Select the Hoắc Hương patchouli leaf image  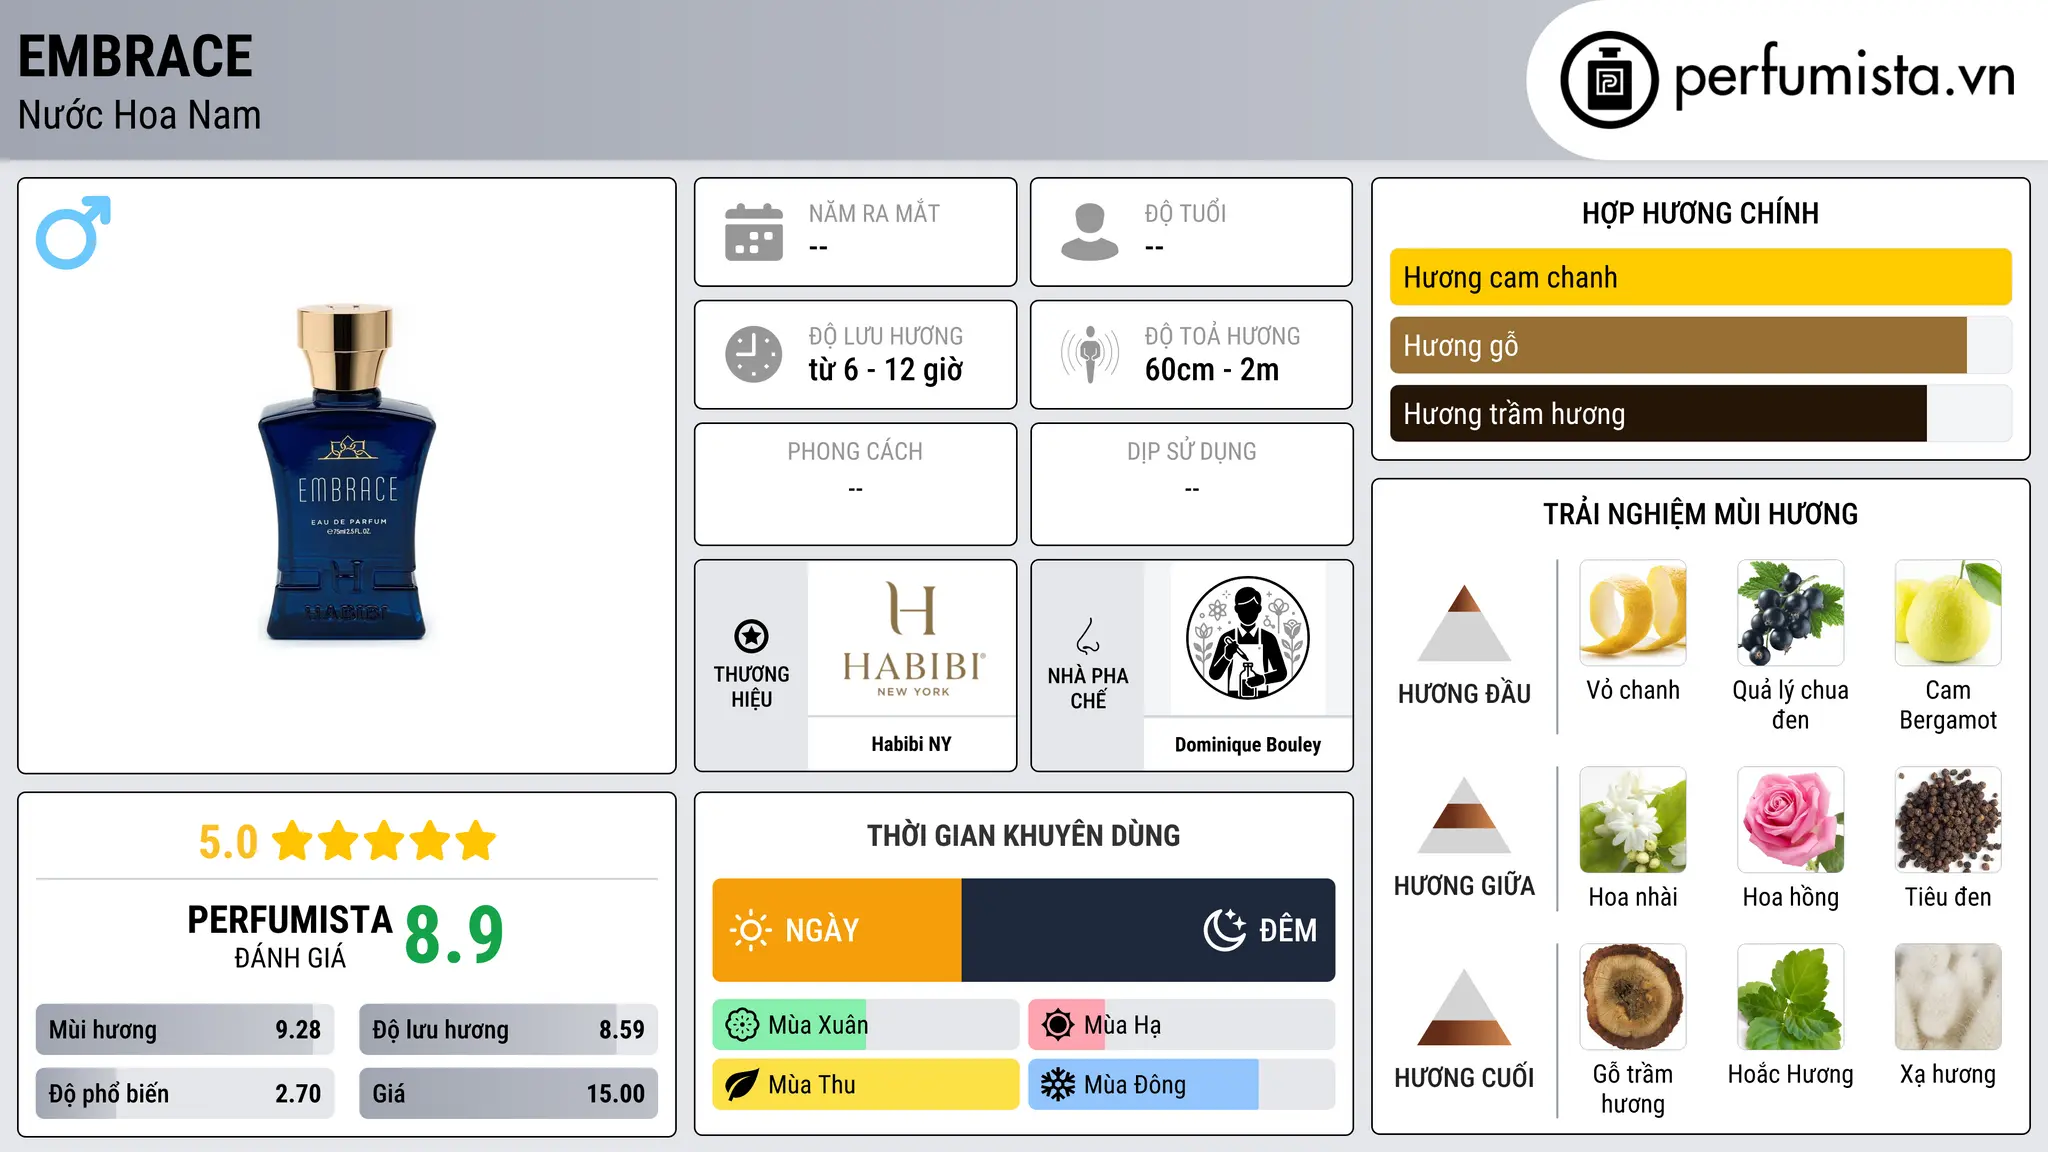[1790, 997]
